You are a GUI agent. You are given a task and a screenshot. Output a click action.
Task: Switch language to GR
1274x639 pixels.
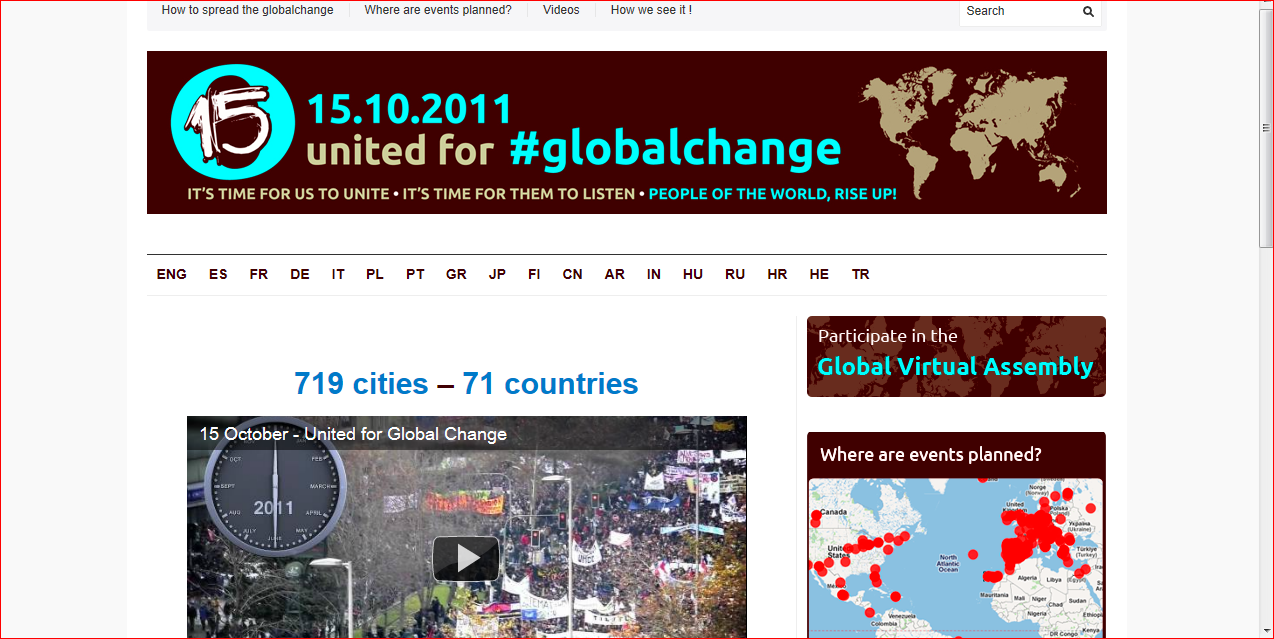point(456,274)
